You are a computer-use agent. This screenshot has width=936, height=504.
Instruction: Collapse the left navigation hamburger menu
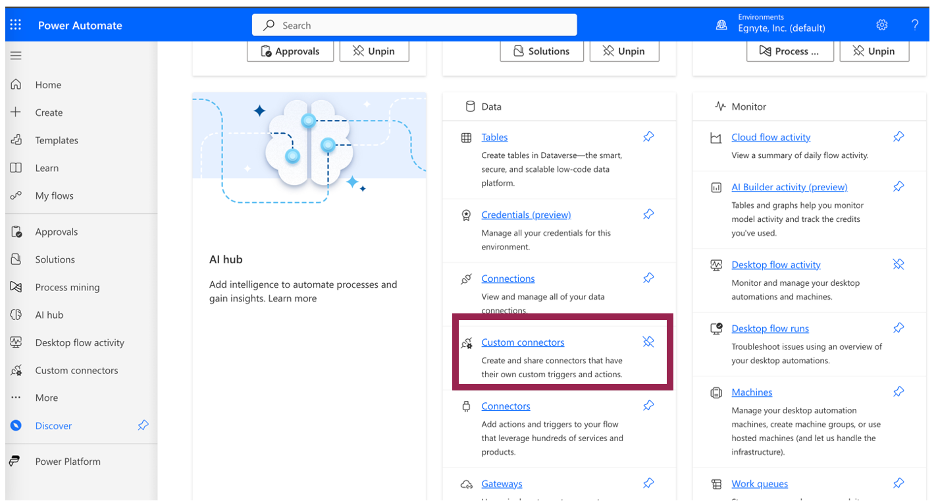click(16, 56)
